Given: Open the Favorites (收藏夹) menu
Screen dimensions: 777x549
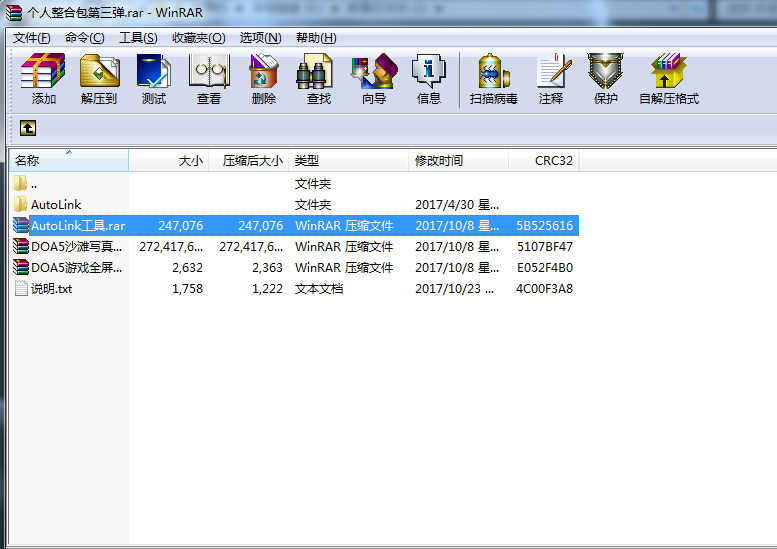Looking at the screenshot, I should (x=199, y=38).
